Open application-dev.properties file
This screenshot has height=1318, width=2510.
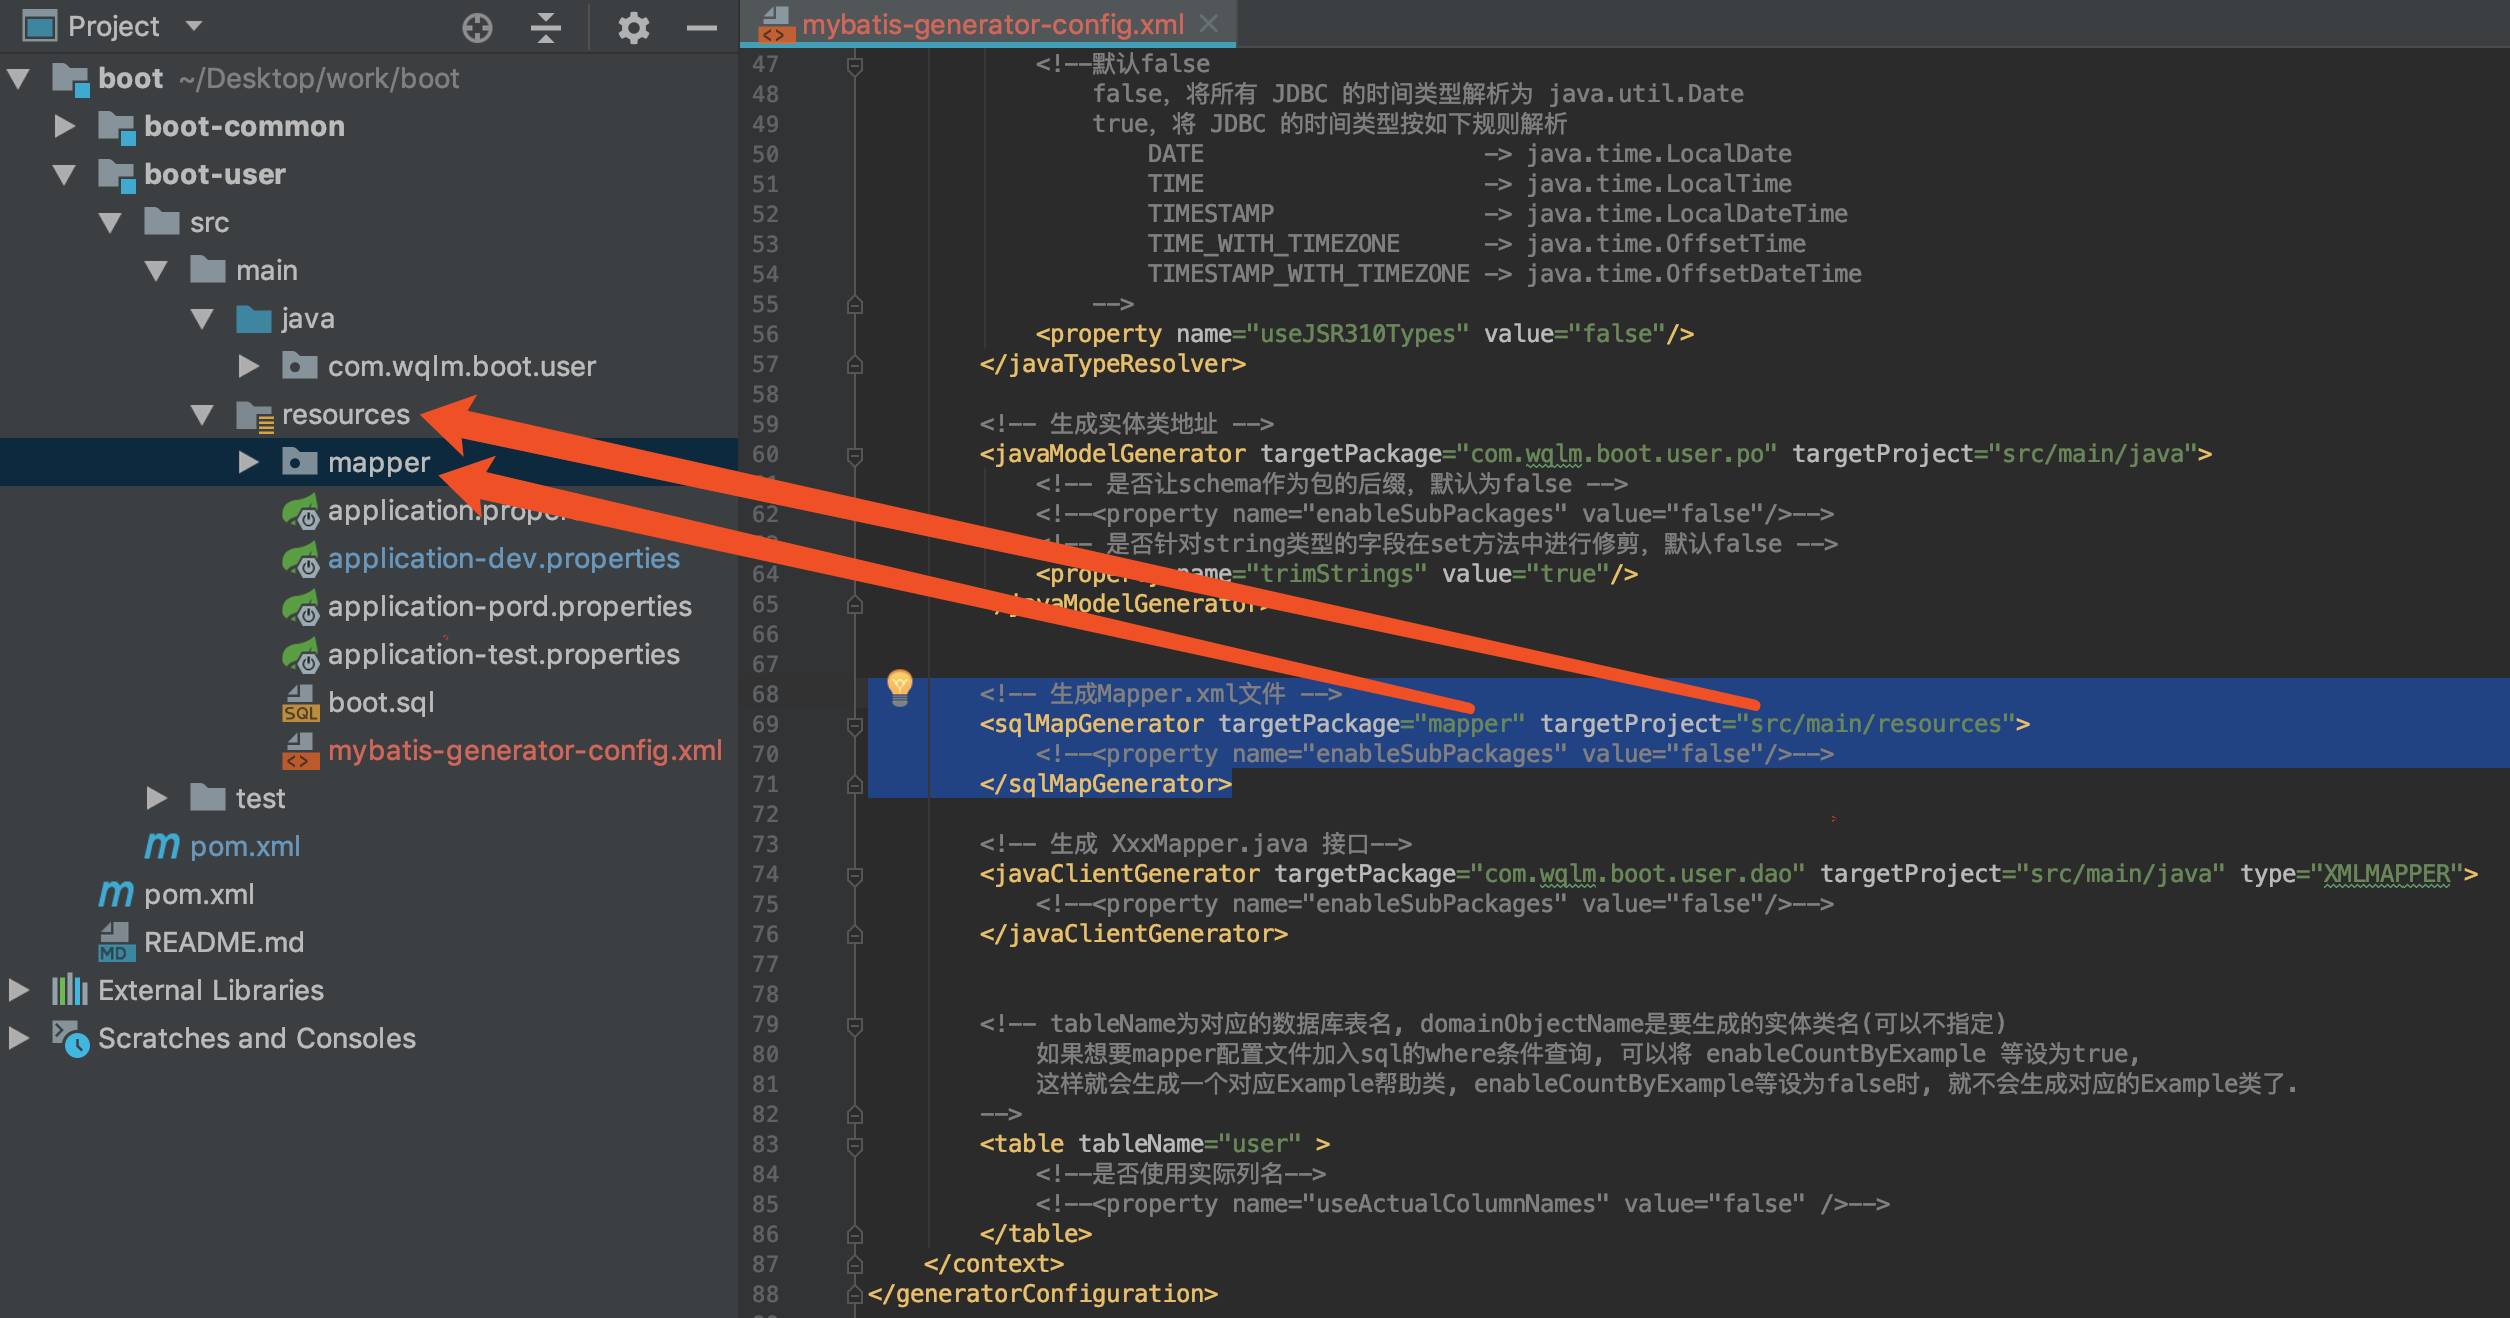pos(503,559)
